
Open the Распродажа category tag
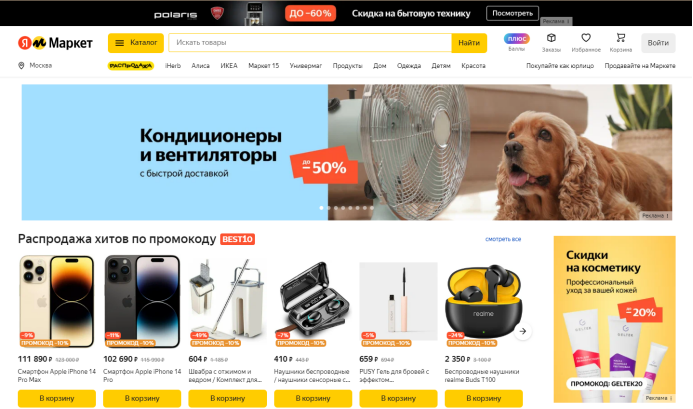pos(131,66)
